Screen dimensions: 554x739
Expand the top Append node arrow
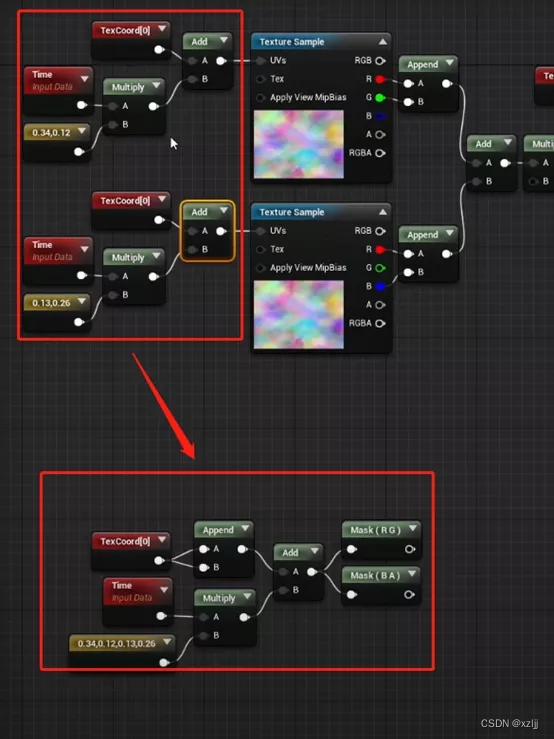450,63
